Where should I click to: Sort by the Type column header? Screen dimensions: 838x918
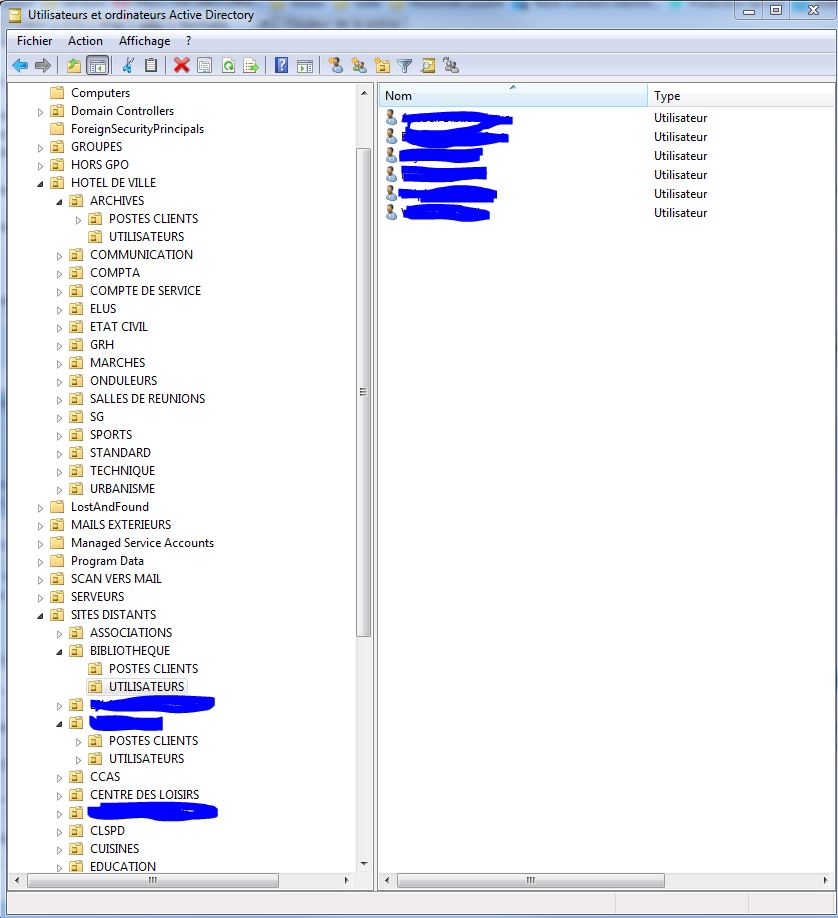[x=741, y=95]
